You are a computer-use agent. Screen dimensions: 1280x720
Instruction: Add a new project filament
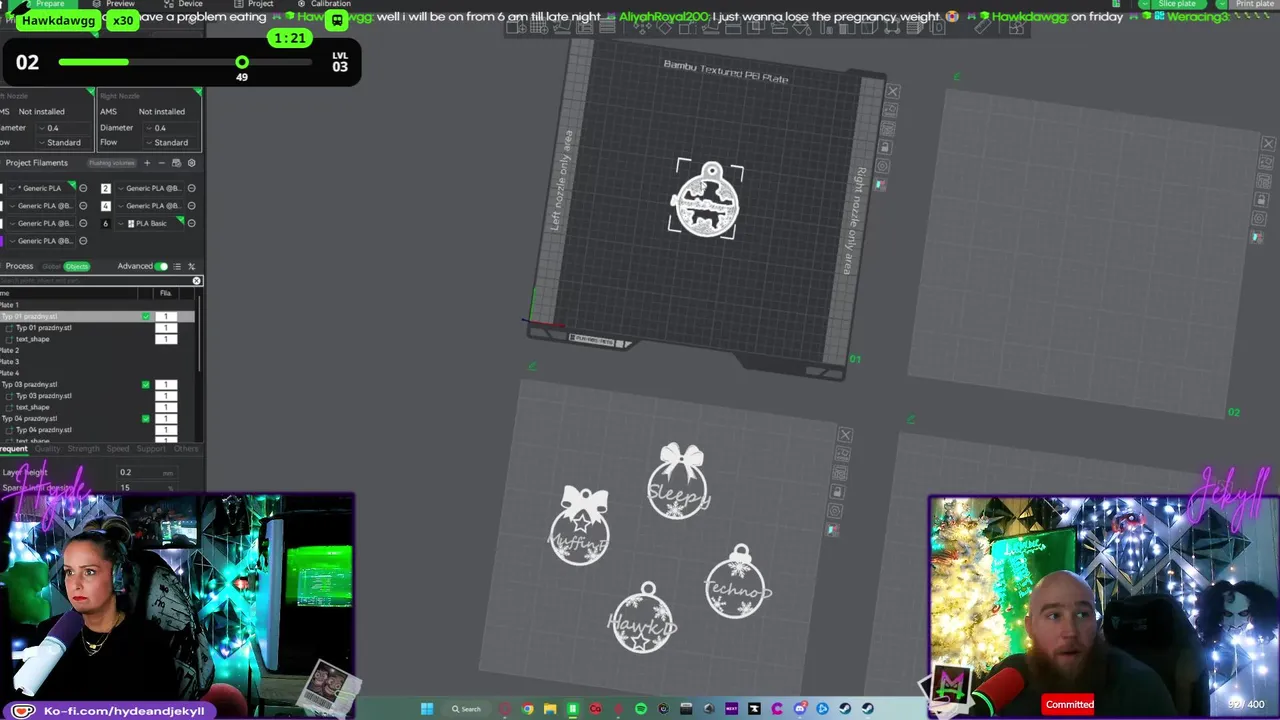tap(147, 163)
